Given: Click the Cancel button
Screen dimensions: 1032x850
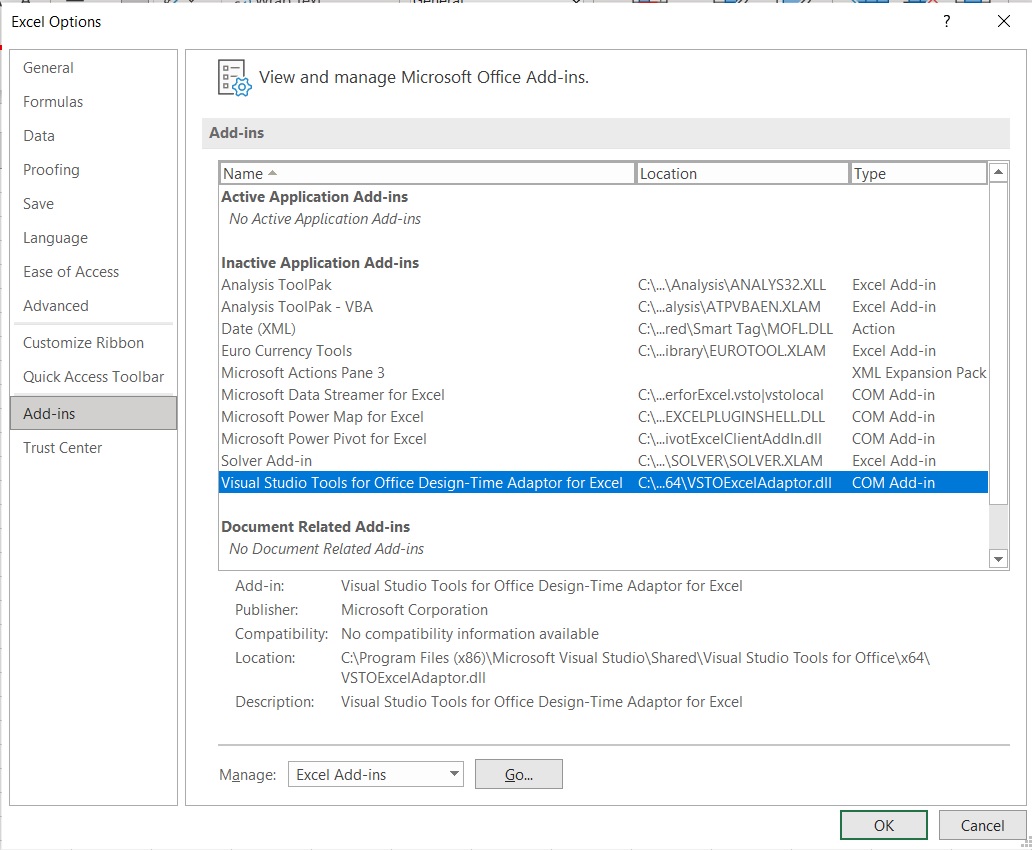Looking at the screenshot, I should pyautogui.click(x=982, y=825).
